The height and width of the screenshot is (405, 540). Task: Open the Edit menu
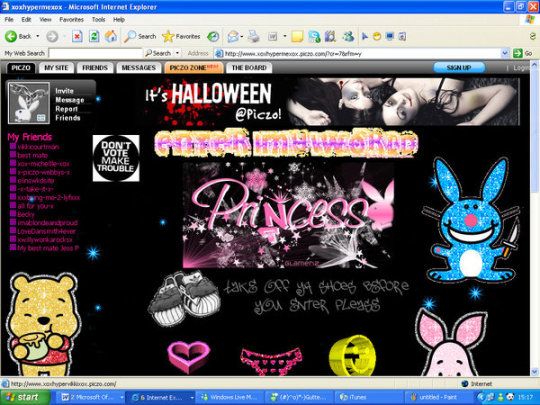[26, 20]
